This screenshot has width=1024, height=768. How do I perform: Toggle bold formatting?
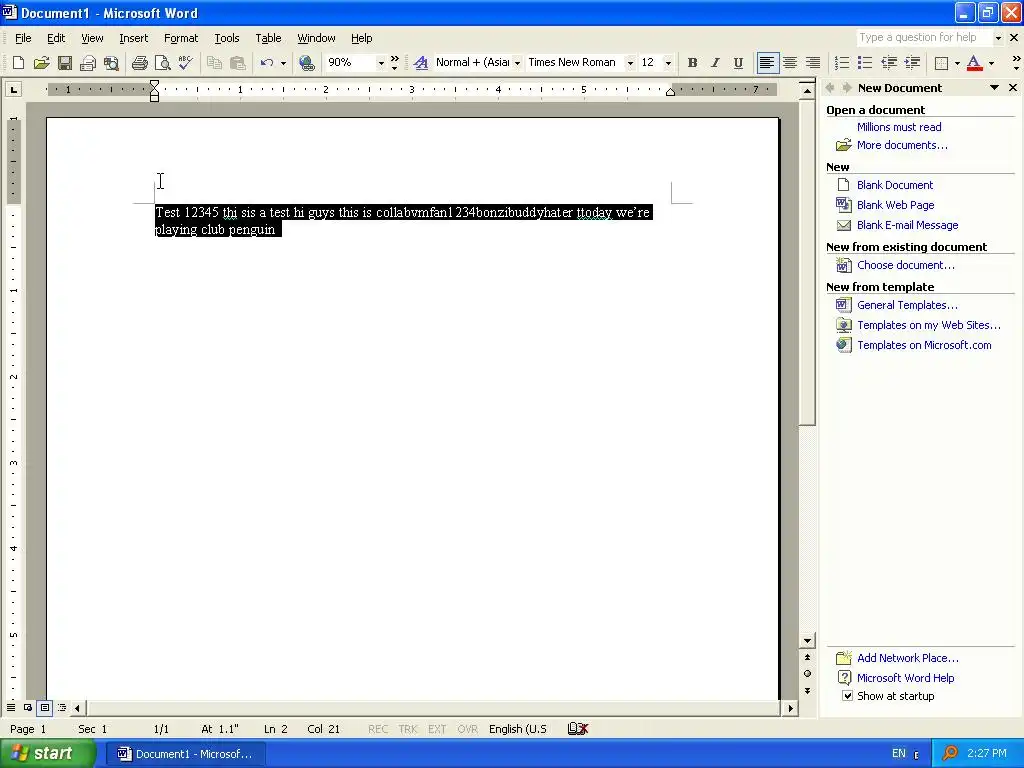(x=692, y=63)
